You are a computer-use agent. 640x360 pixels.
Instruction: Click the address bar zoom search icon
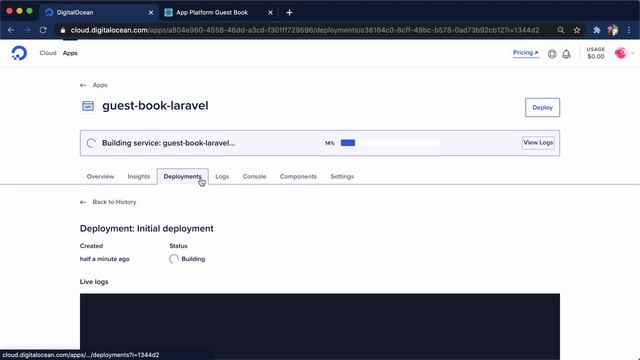tap(561, 30)
